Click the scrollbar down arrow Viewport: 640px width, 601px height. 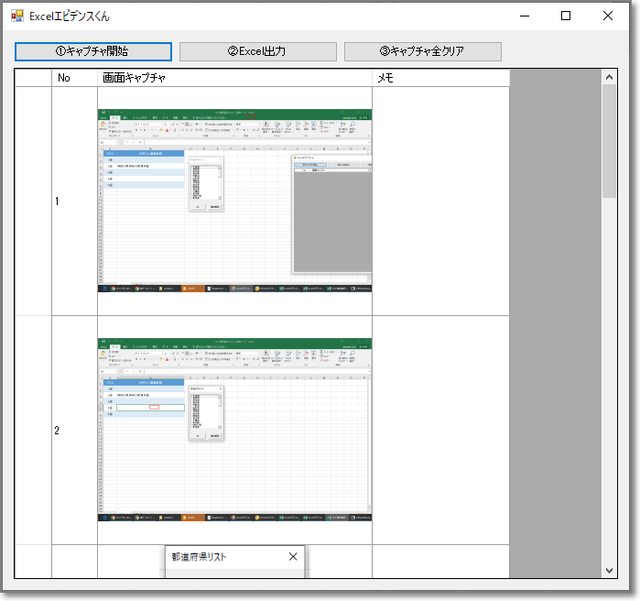click(609, 569)
